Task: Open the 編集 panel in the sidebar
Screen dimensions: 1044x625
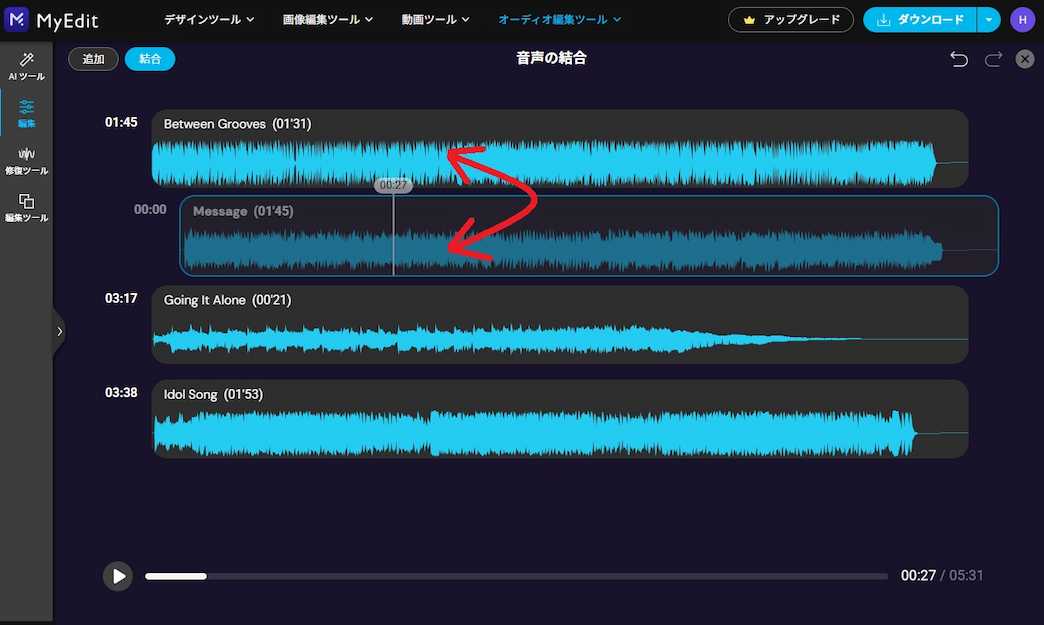Action: pos(26,112)
